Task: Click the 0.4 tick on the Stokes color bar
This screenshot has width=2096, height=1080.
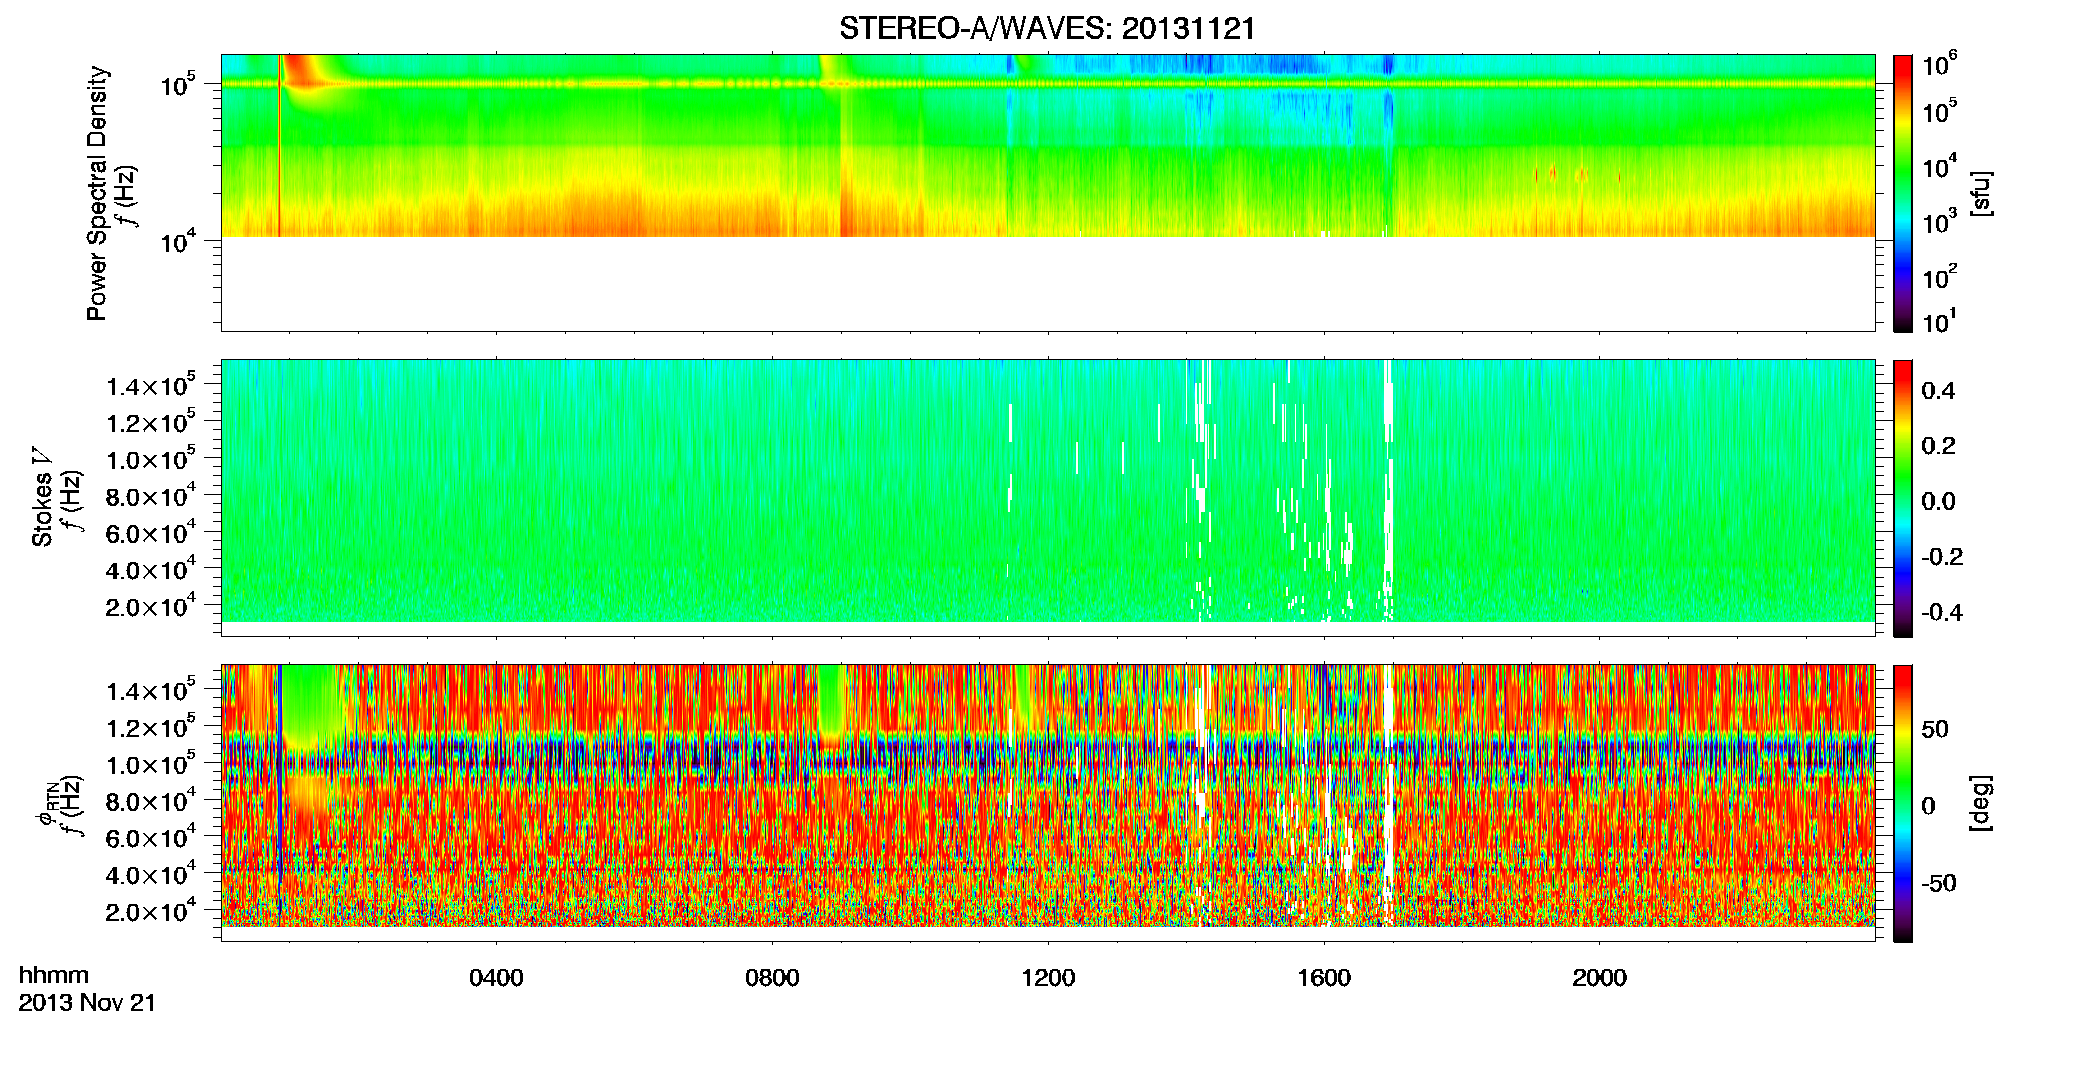Action: point(1938,391)
